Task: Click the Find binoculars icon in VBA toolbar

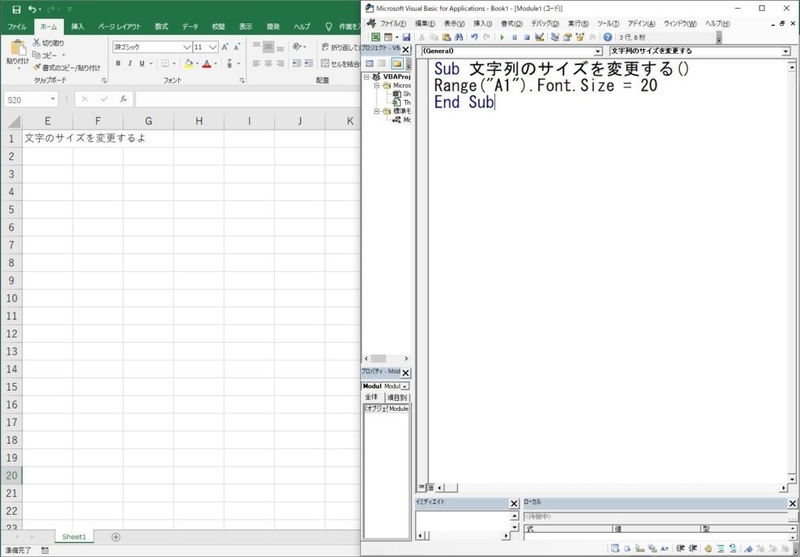Action: 458,37
